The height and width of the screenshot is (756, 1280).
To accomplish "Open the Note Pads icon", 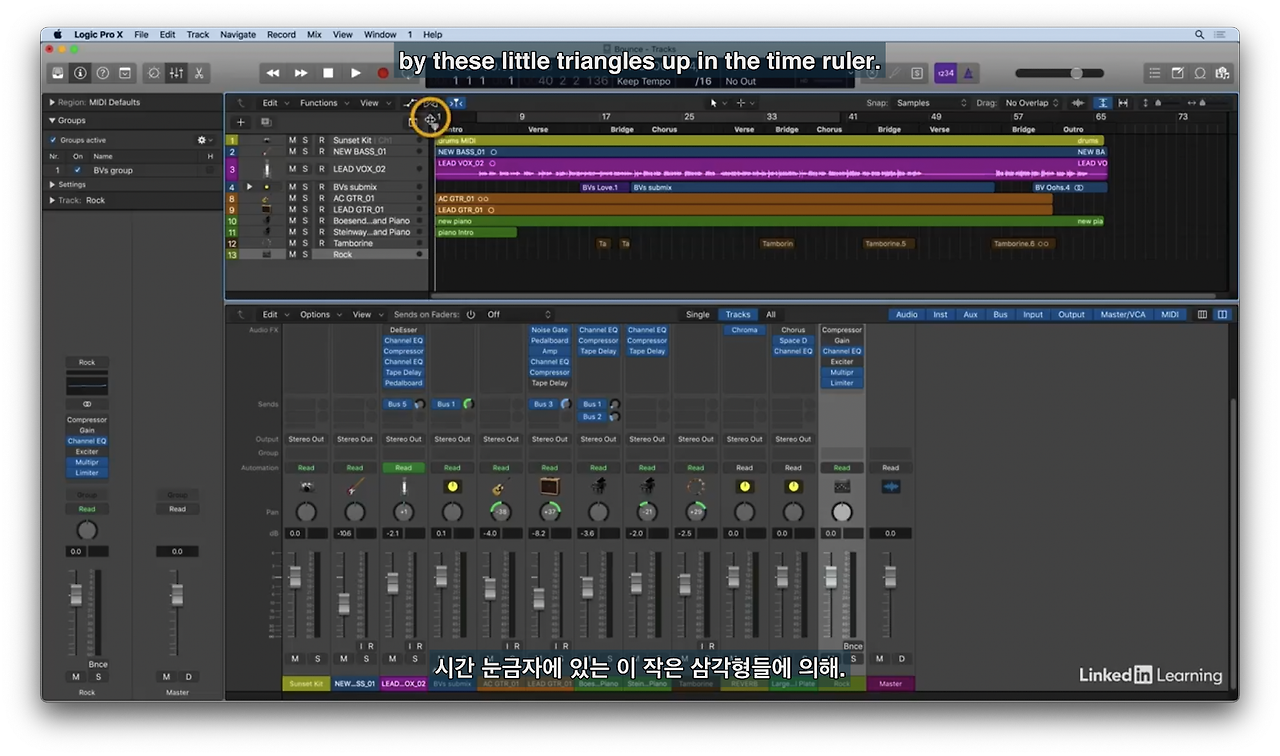I will pos(1177,73).
